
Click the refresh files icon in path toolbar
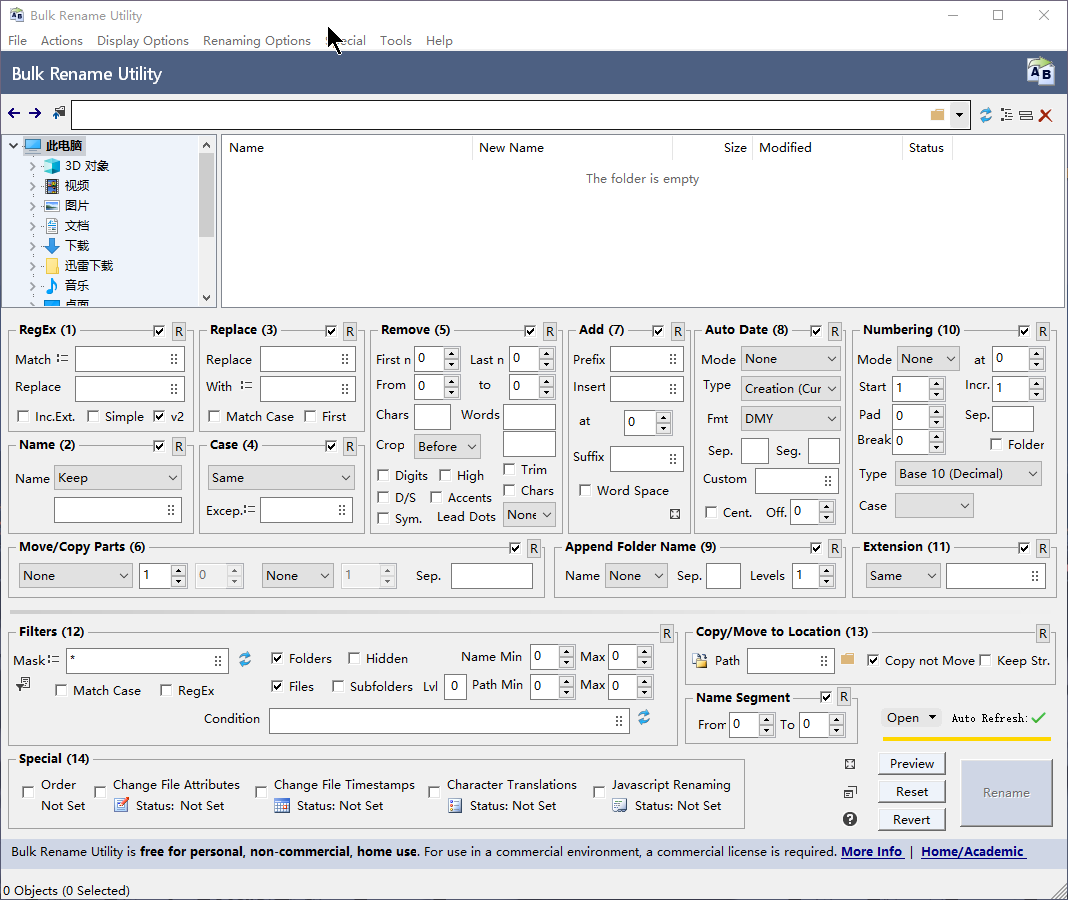coord(986,115)
